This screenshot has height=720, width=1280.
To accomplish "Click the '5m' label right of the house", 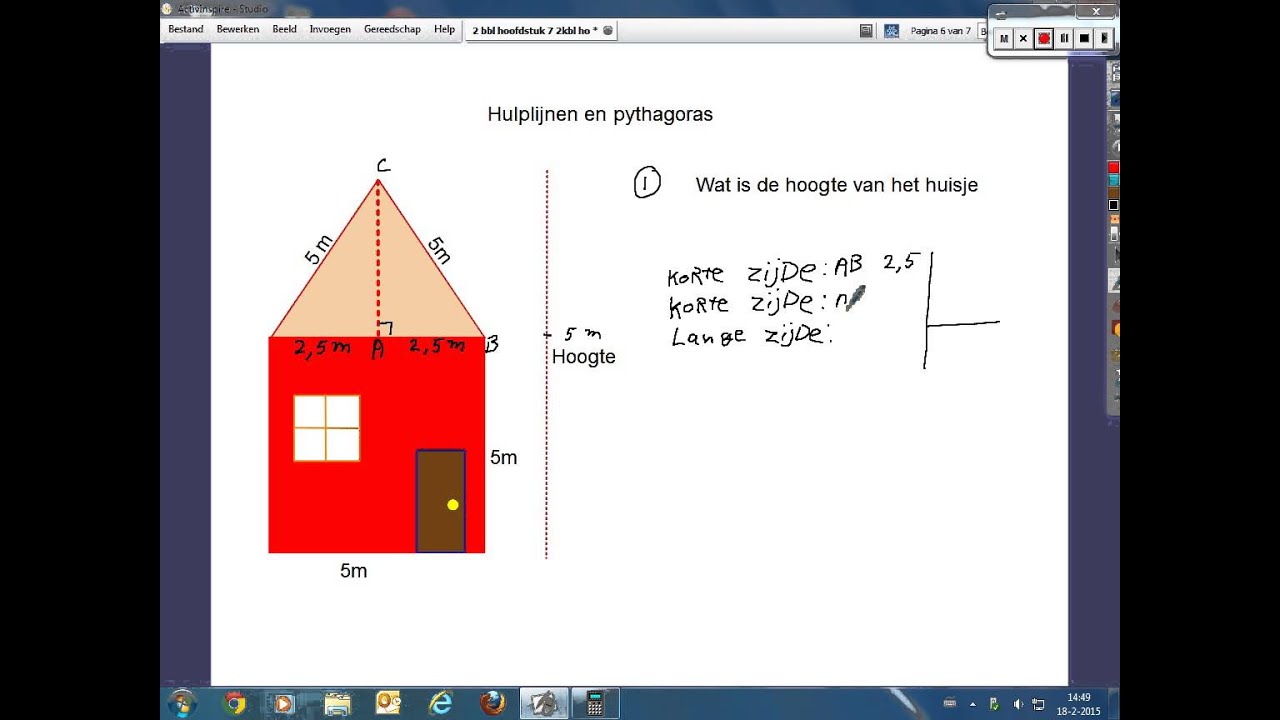I will point(503,458).
